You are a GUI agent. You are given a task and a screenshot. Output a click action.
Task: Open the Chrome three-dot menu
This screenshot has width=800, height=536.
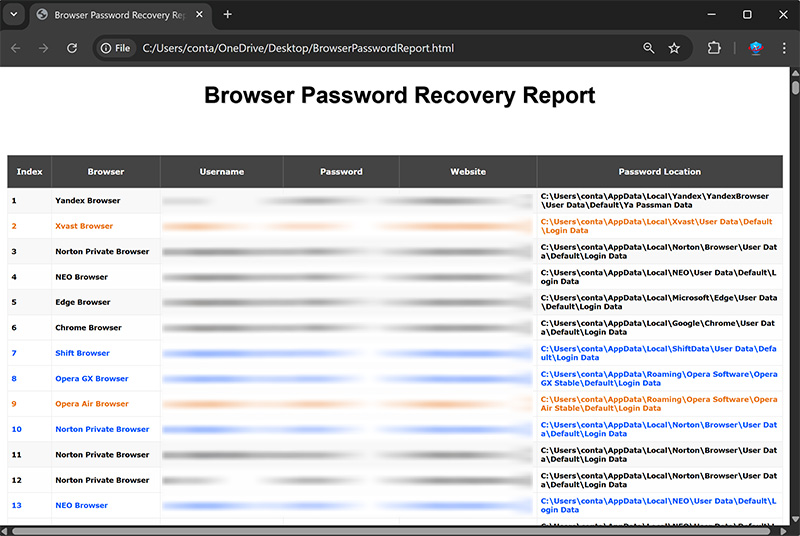[784, 48]
